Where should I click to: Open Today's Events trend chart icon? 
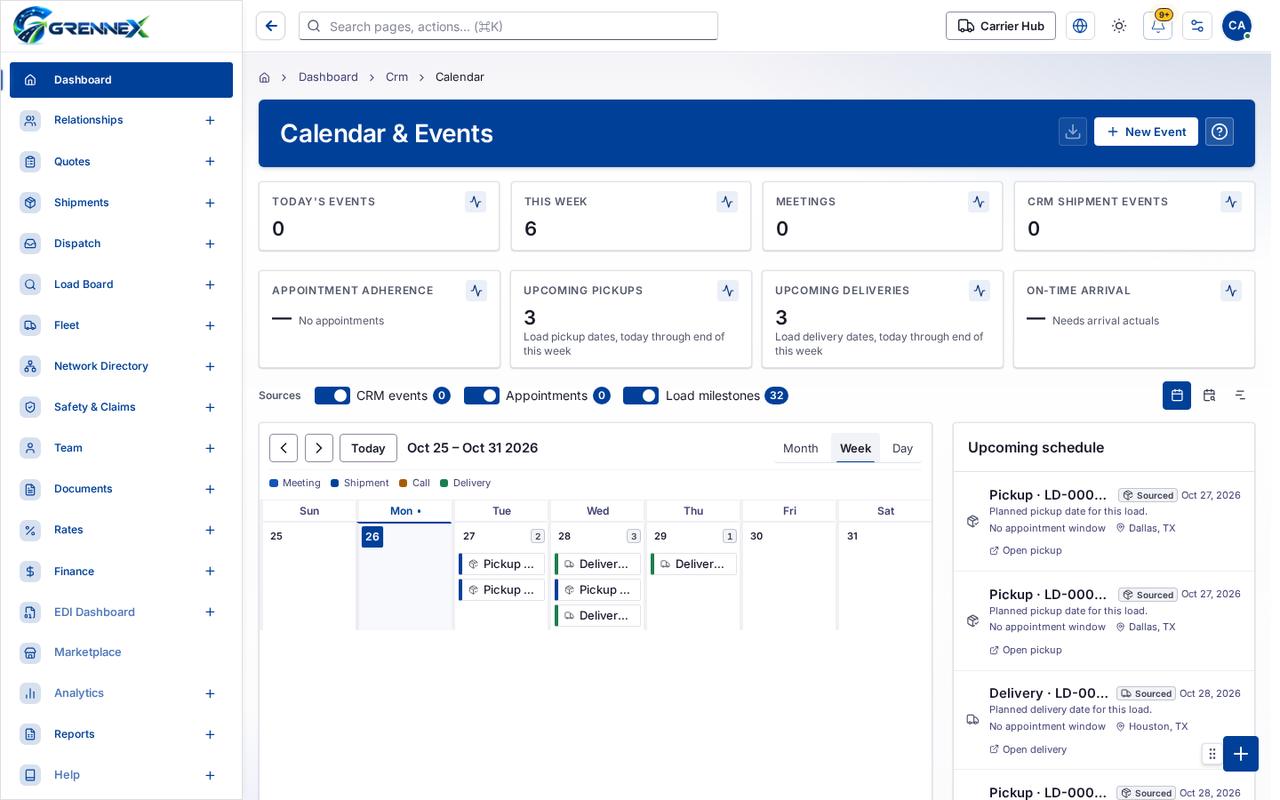click(x=476, y=202)
